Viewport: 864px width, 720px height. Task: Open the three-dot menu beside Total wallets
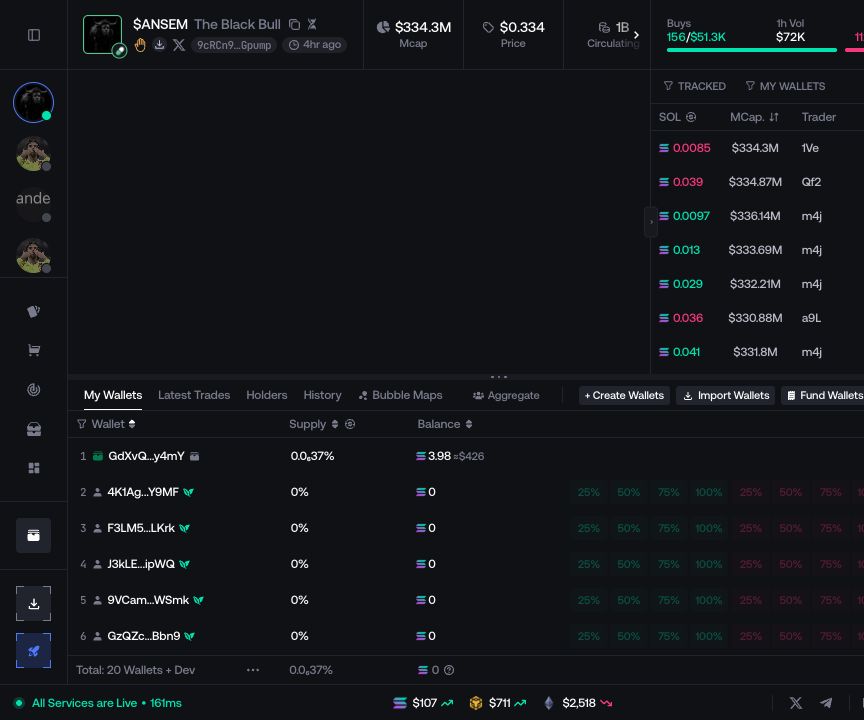pyautogui.click(x=253, y=670)
